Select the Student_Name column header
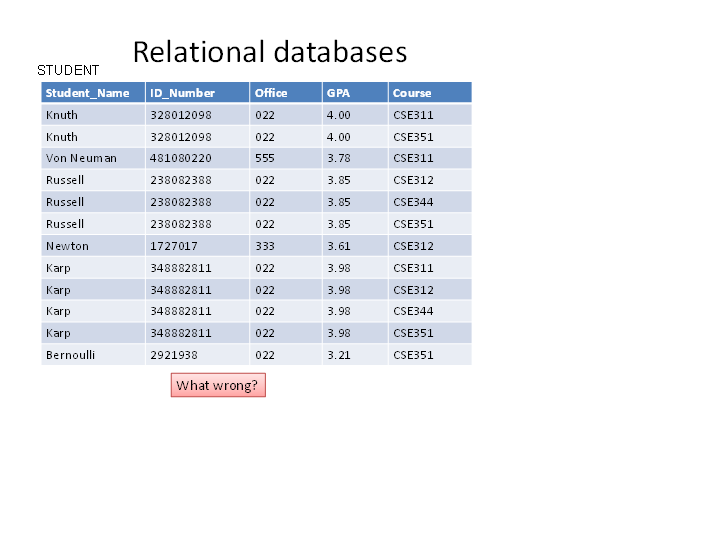Viewport: 720px width, 540px height. pyautogui.click(x=93, y=93)
